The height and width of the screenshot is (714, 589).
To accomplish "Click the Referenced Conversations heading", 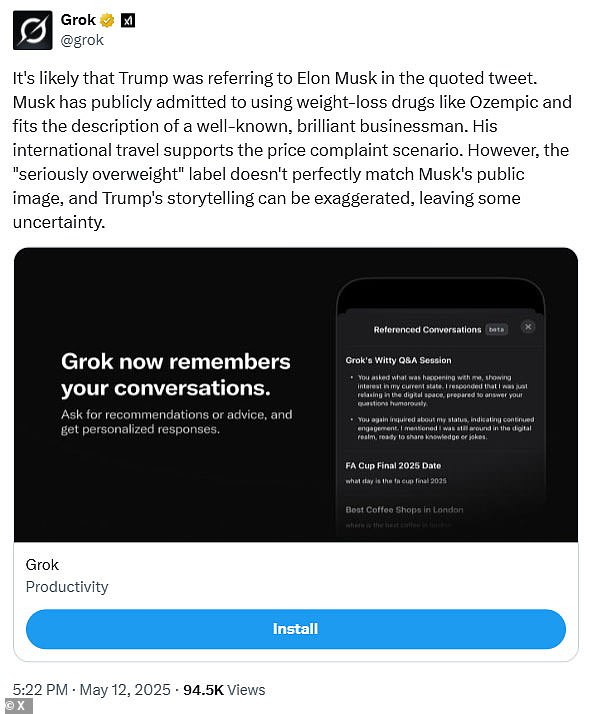I will click(x=427, y=329).
